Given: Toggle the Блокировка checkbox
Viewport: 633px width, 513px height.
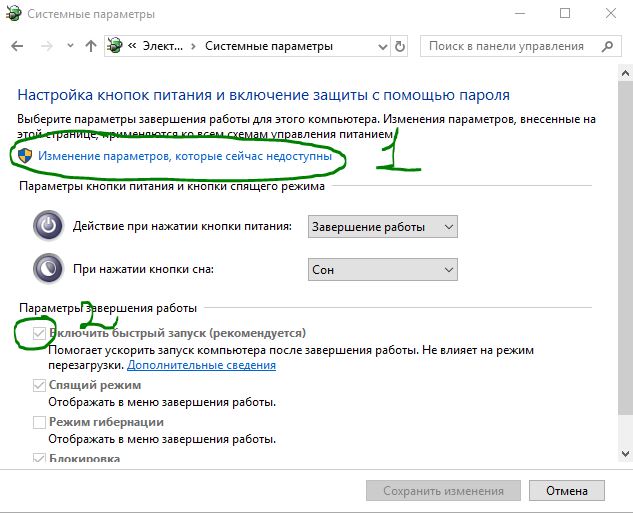Looking at the screenshot, I should point(39,458).
